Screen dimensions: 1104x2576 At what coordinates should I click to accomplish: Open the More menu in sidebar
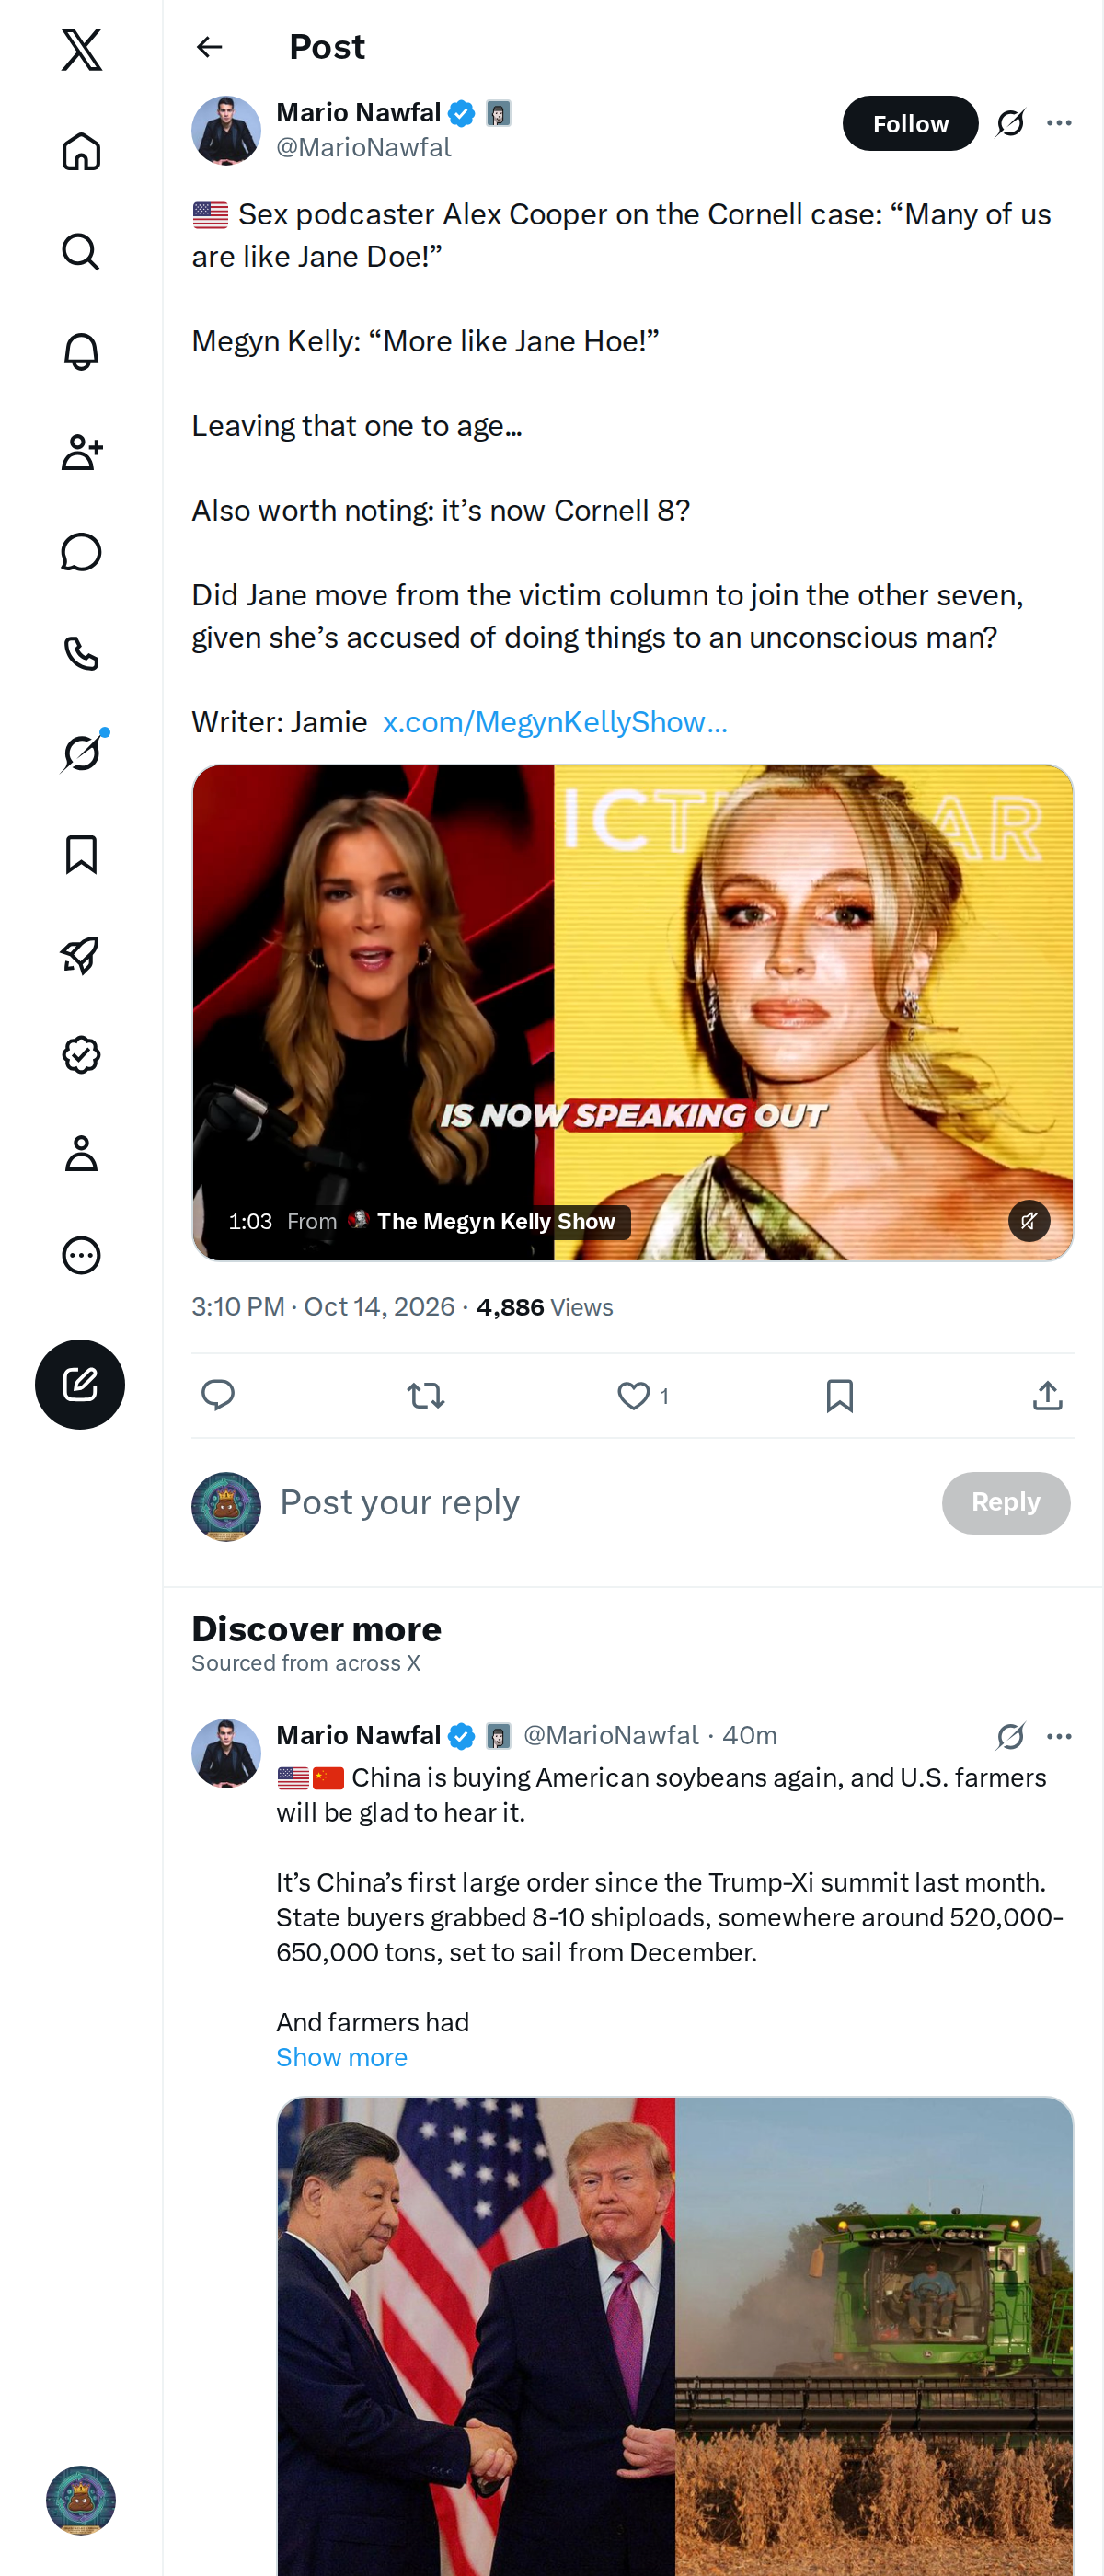coord(81,1254)
